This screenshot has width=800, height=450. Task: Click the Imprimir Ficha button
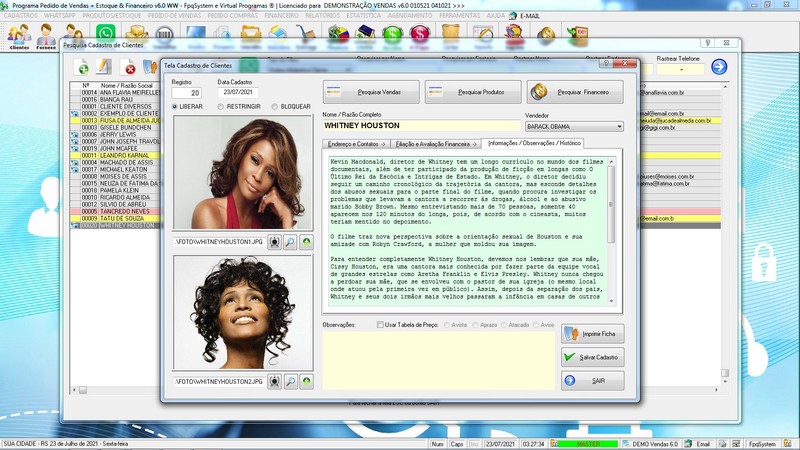coord(592,334)
